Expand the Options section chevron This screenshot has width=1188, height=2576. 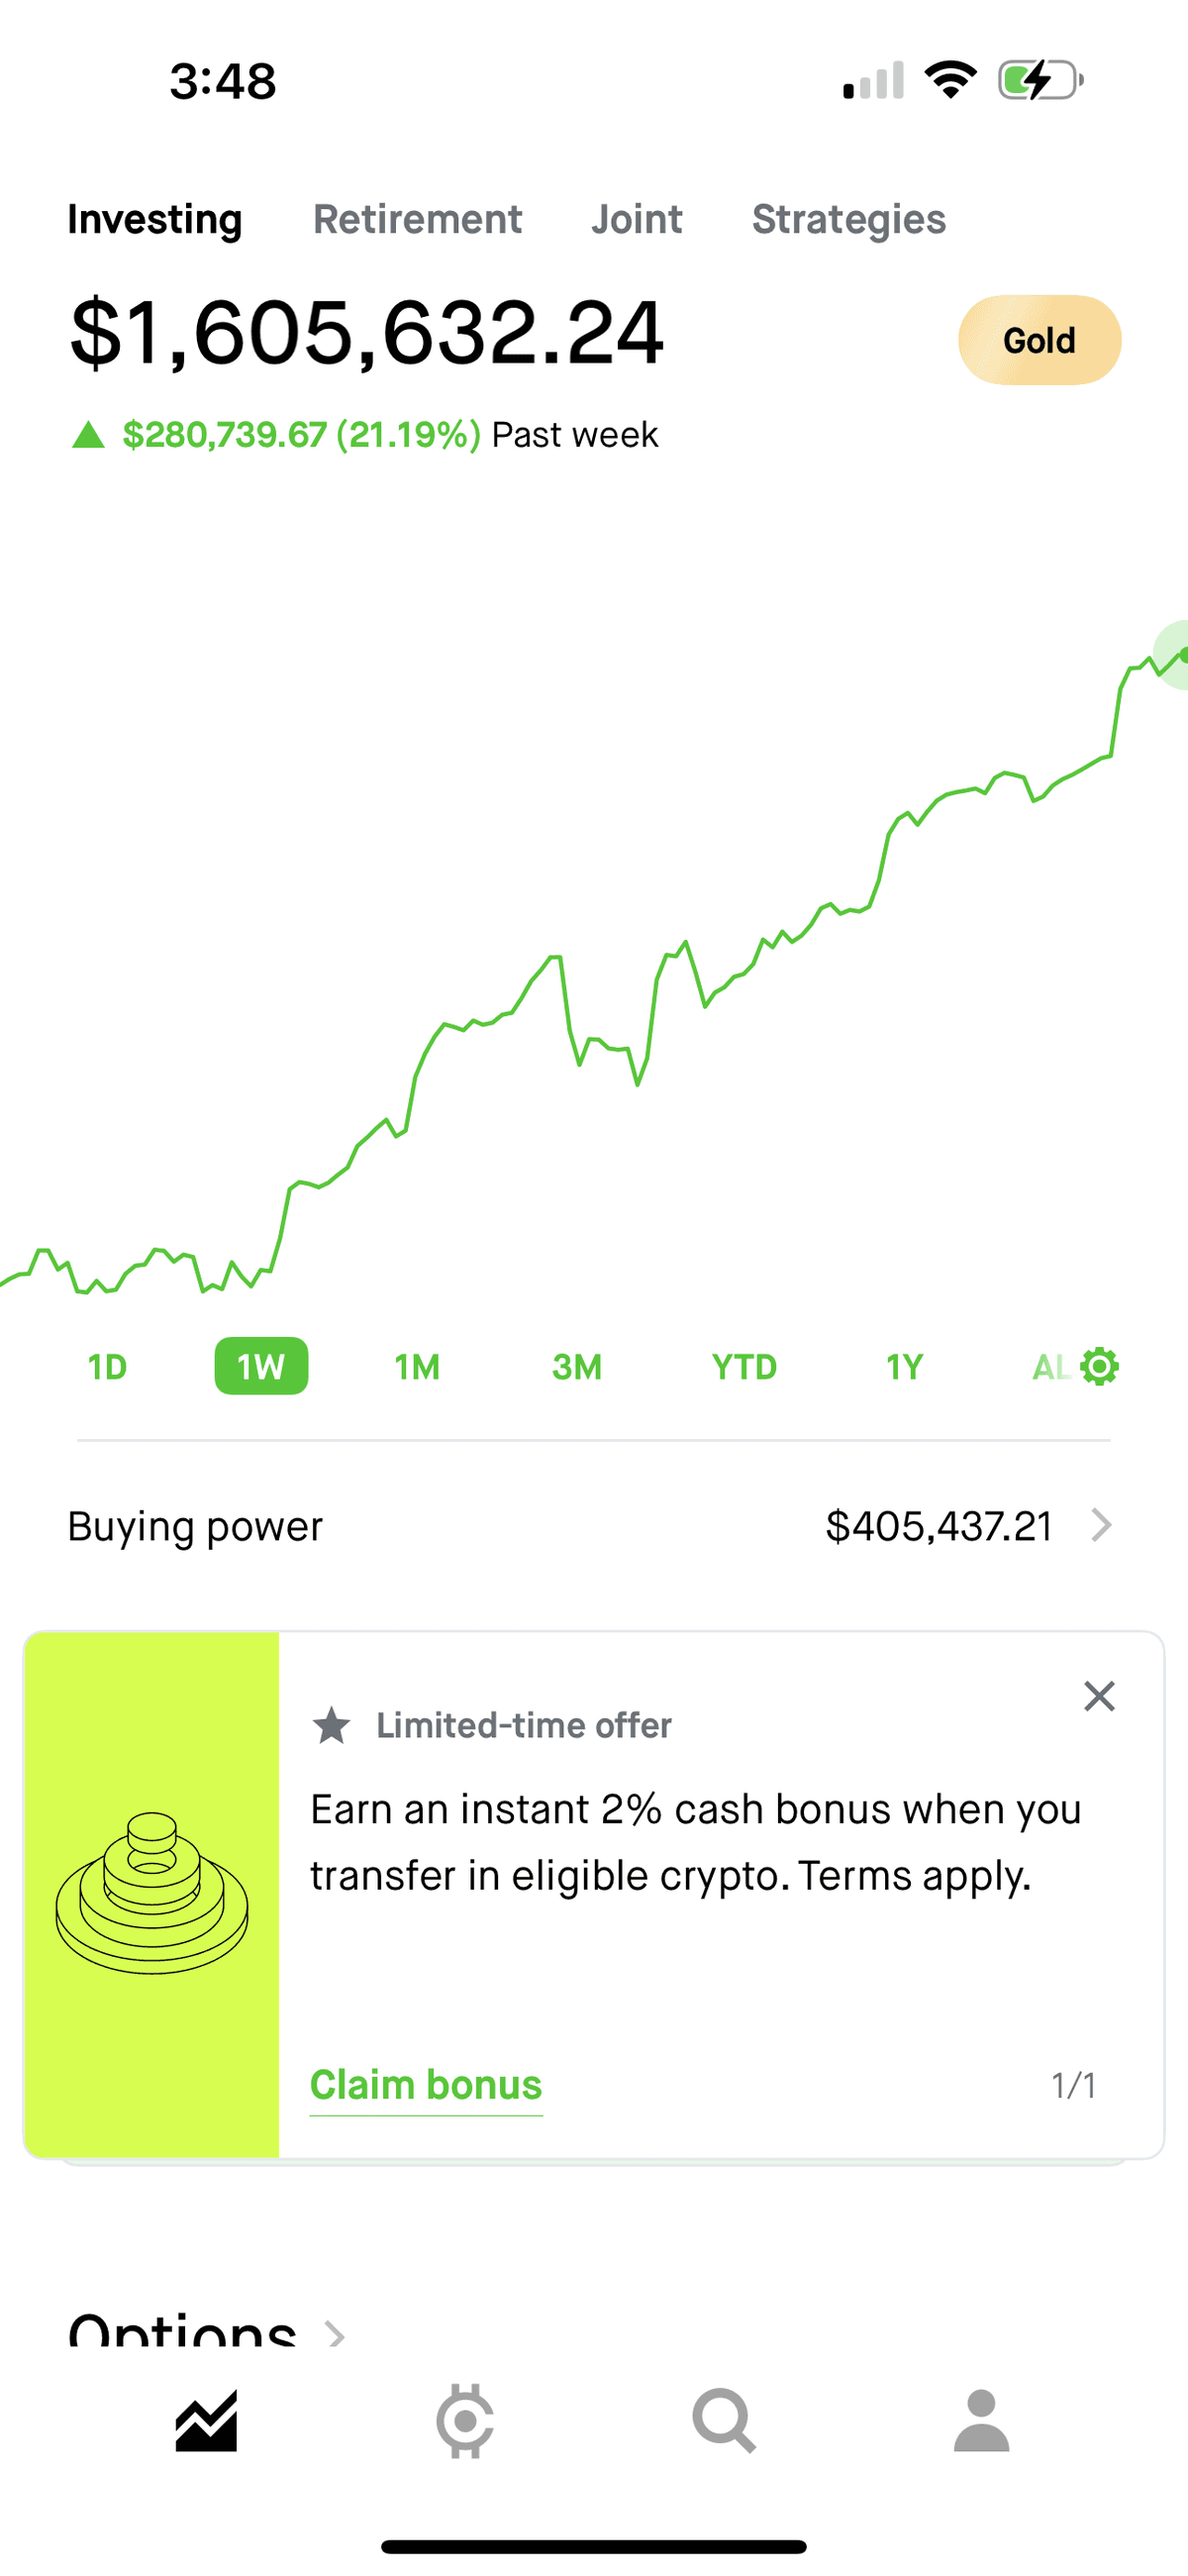click(x=336, y=2334)
